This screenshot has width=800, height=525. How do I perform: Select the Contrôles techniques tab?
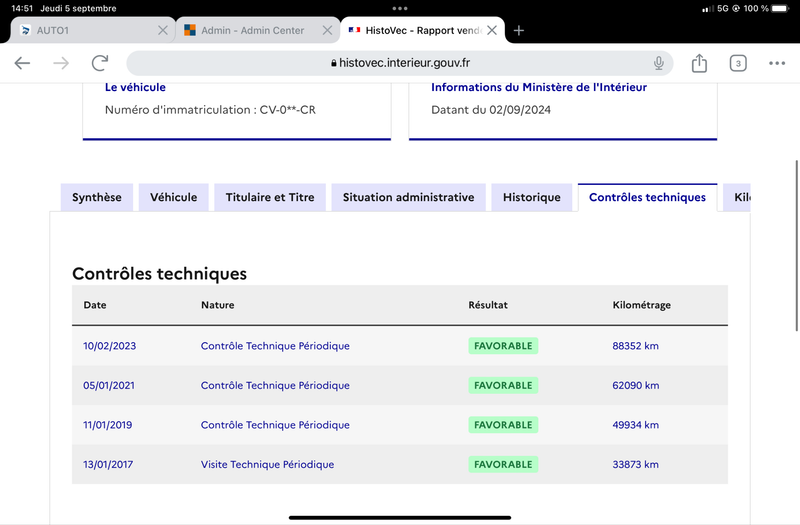pos(647,197)
